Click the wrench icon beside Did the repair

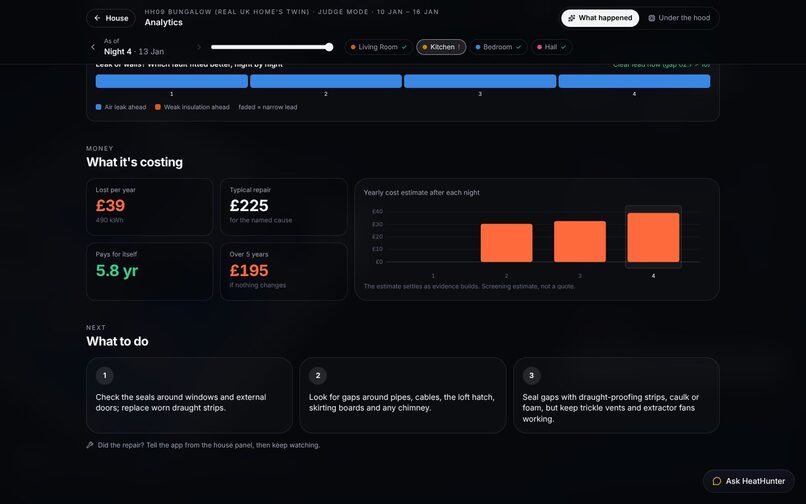pos(90,445)
